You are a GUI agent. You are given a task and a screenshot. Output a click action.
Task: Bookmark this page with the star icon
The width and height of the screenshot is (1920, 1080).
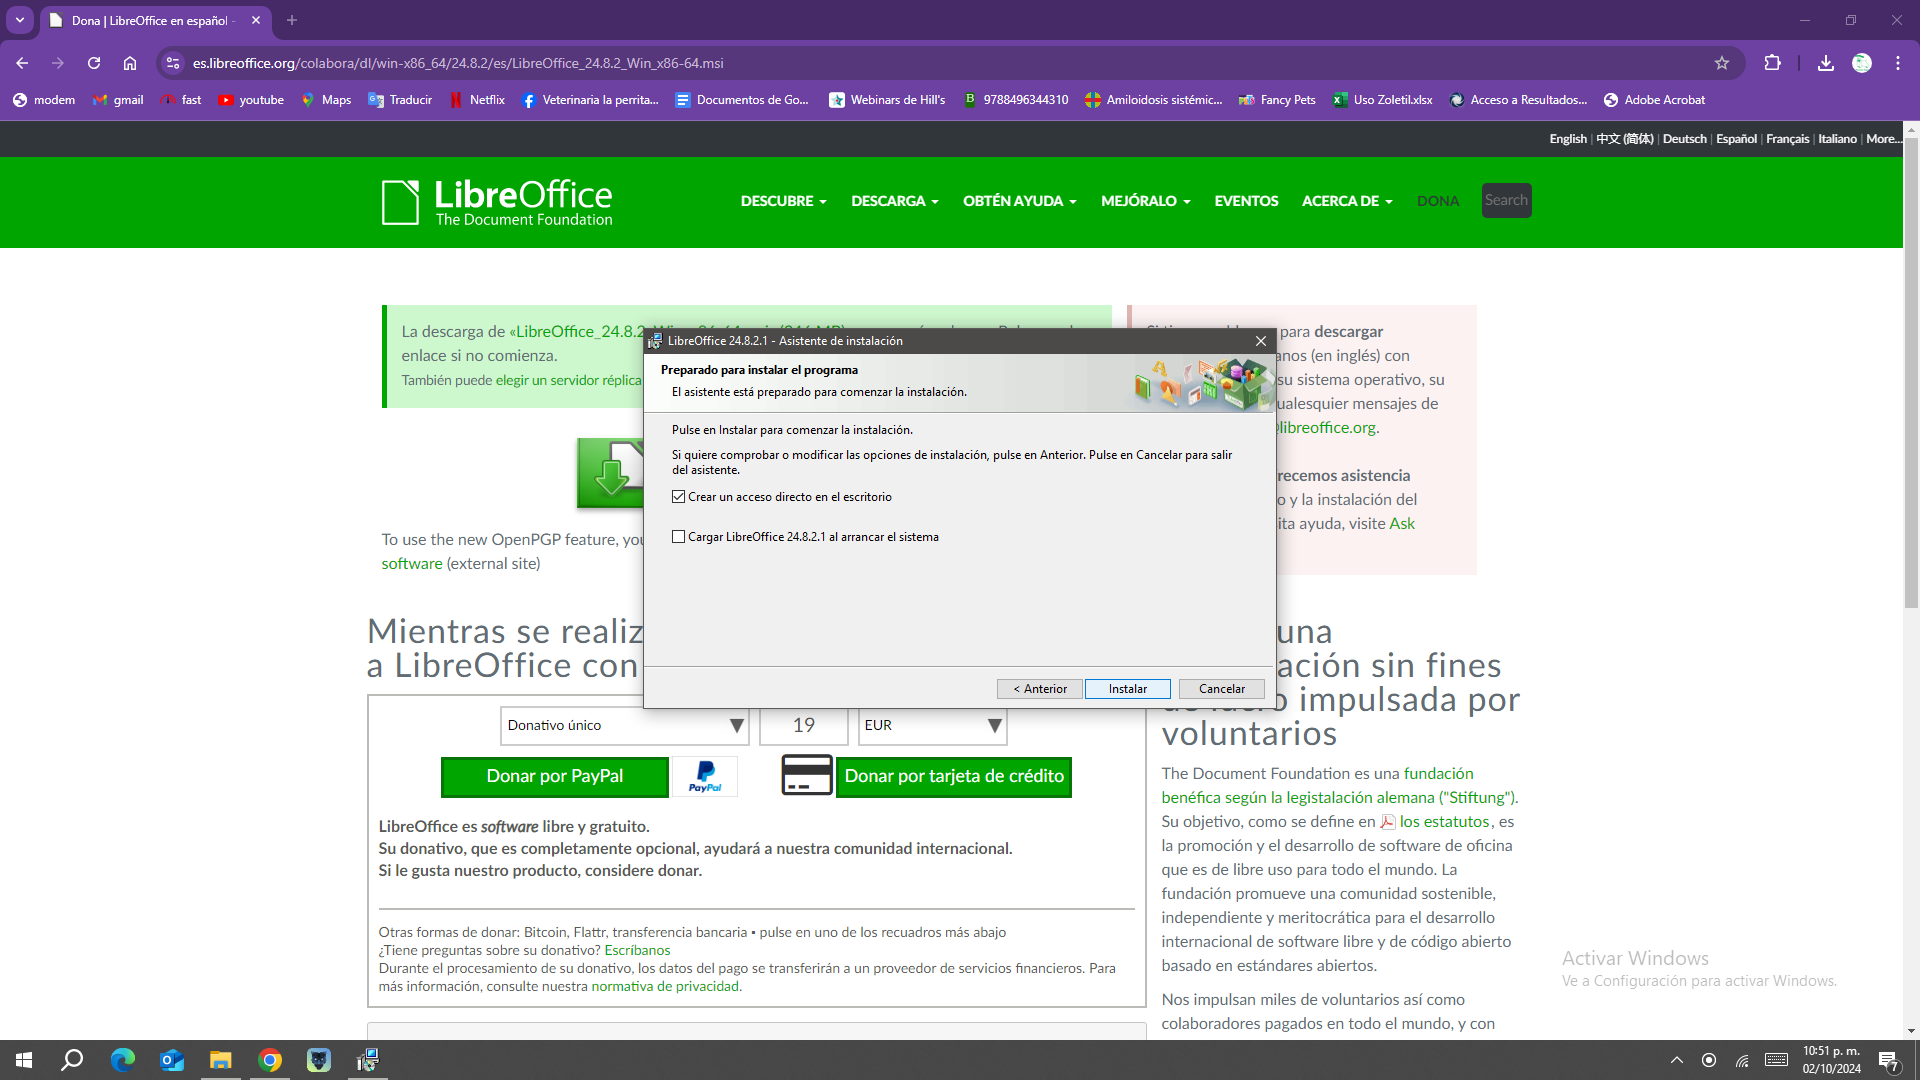[1722, 63]
